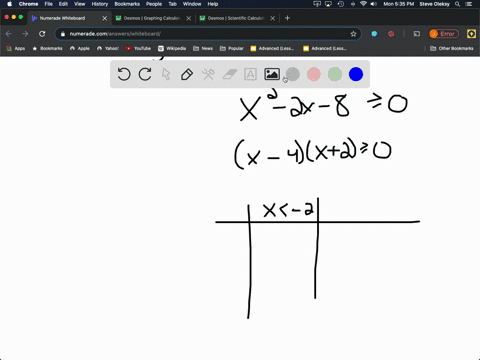This screenshot has height=360, width=480.
Task: Open the People menu
Action: coord(154,4)
